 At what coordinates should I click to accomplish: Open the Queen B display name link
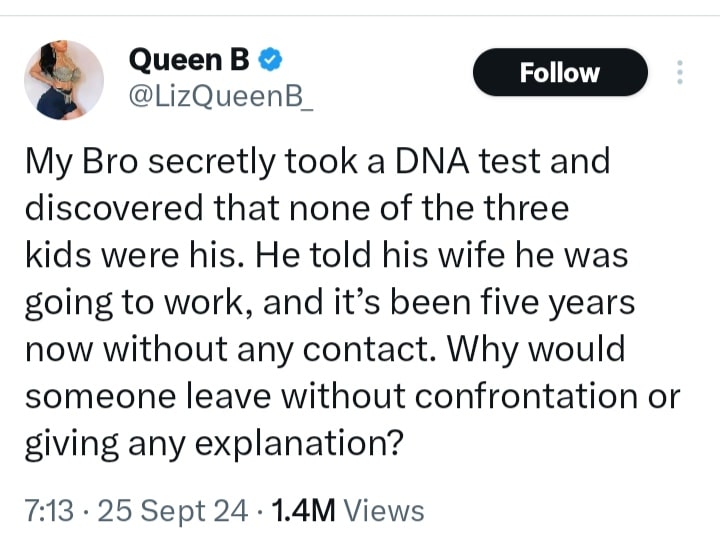tap(189, 62)
